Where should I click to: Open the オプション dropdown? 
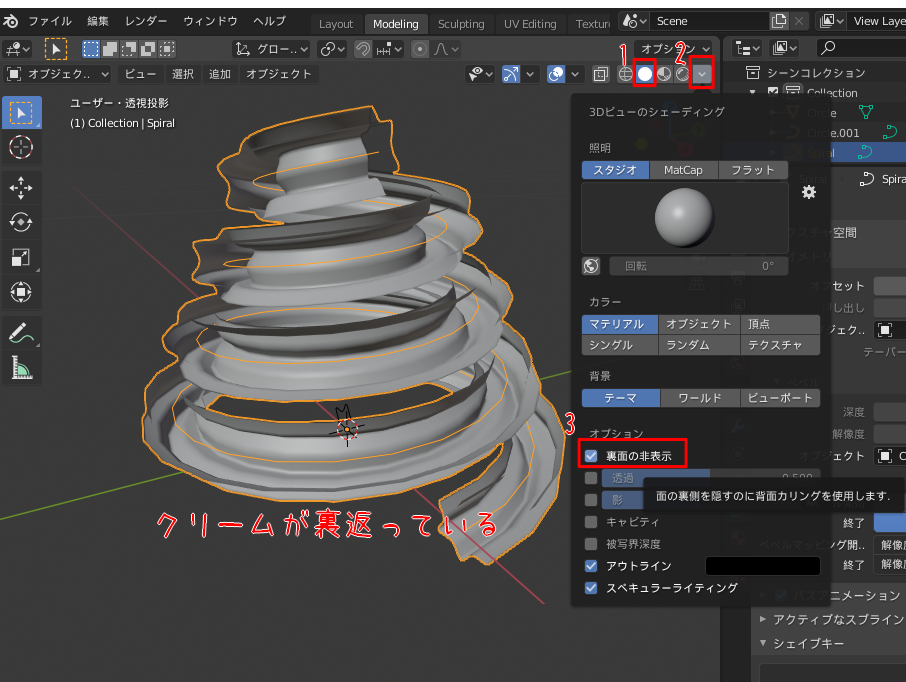pos(674,49)
